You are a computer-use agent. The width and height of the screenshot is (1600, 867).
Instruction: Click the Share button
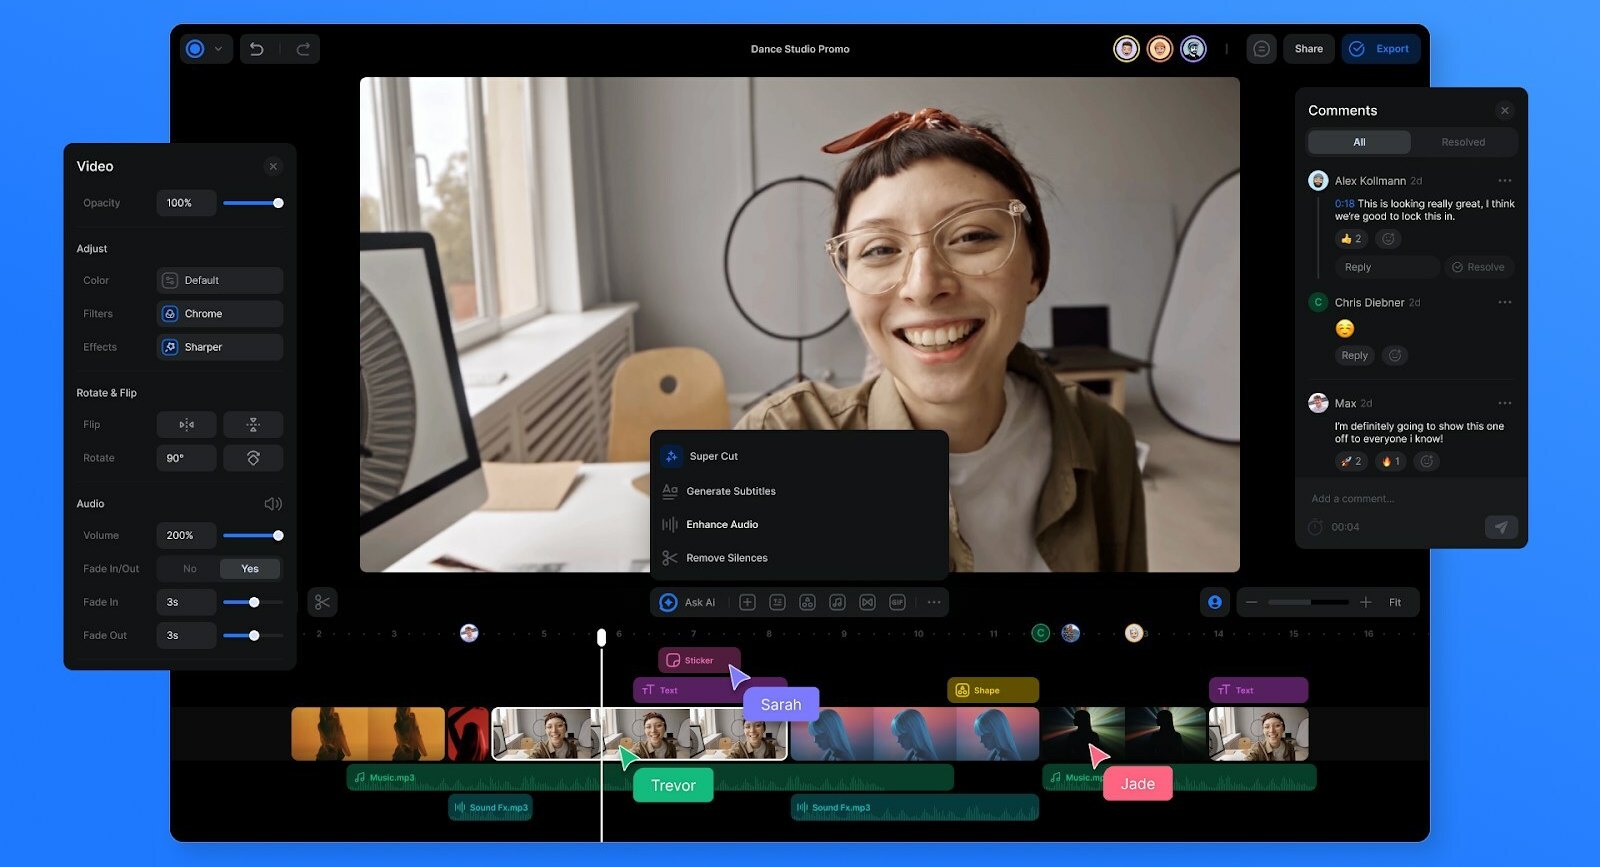pos(1308,49)
